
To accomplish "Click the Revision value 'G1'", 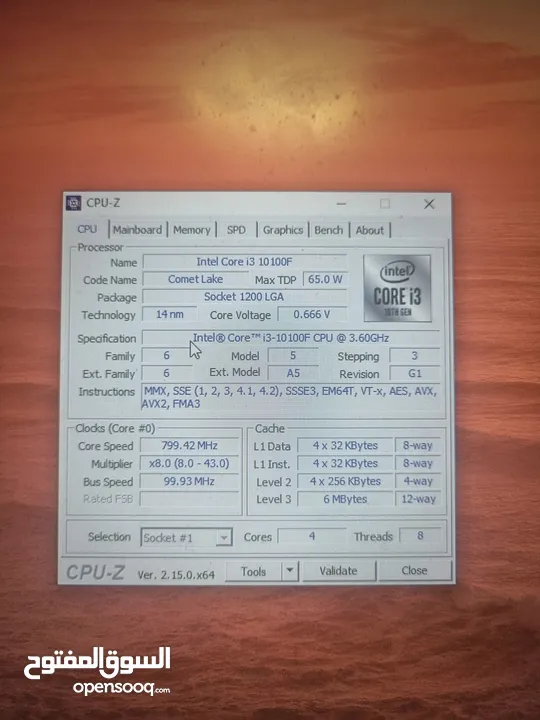I will [415, 373].
